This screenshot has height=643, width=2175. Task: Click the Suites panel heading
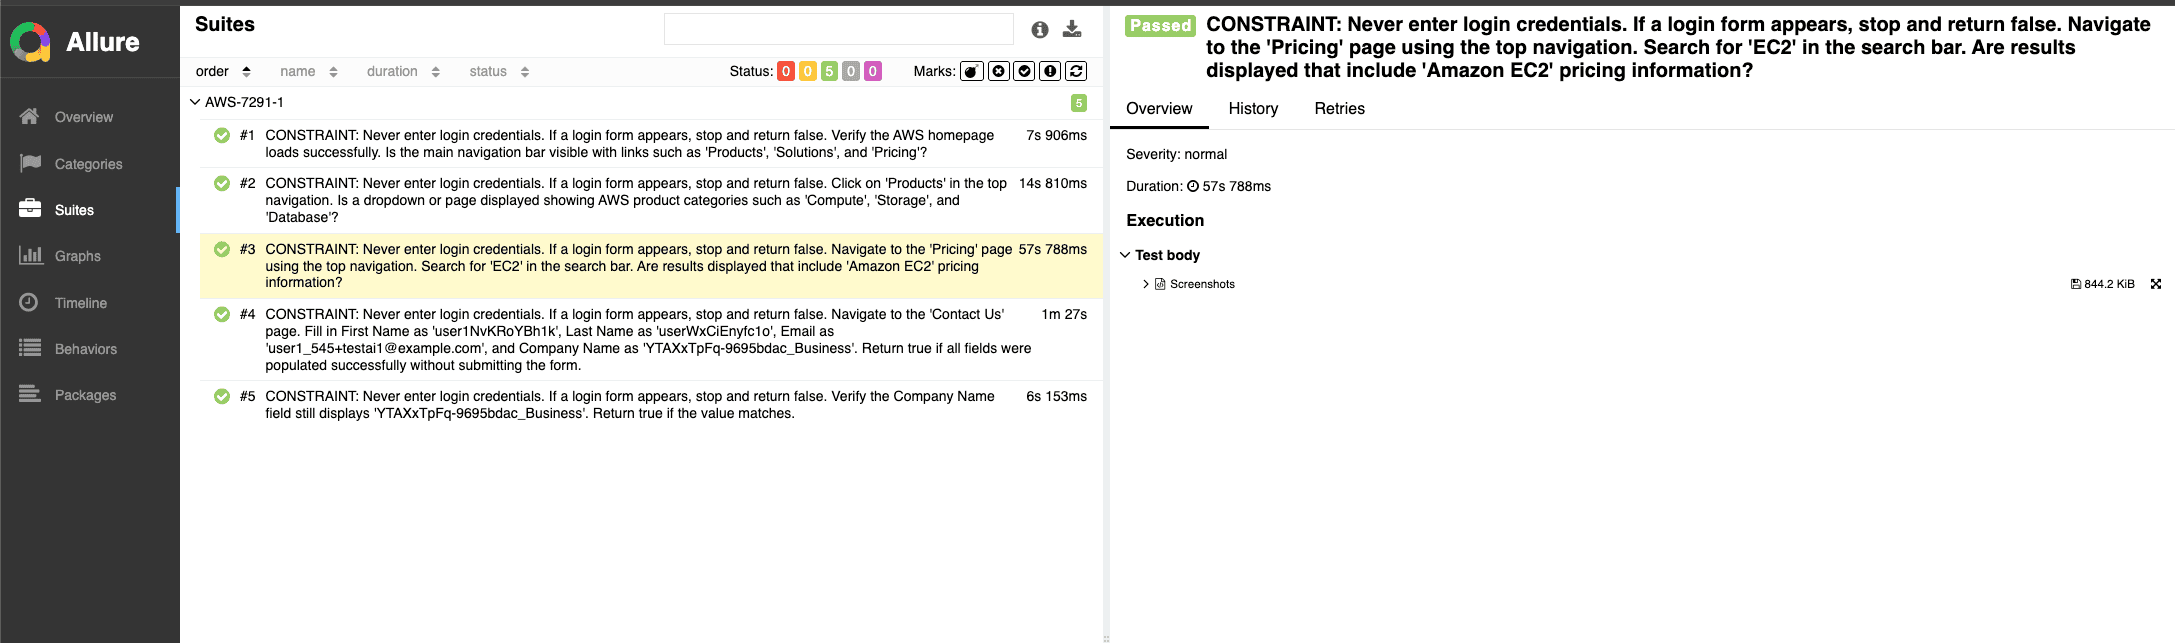(x=225, y=25)
